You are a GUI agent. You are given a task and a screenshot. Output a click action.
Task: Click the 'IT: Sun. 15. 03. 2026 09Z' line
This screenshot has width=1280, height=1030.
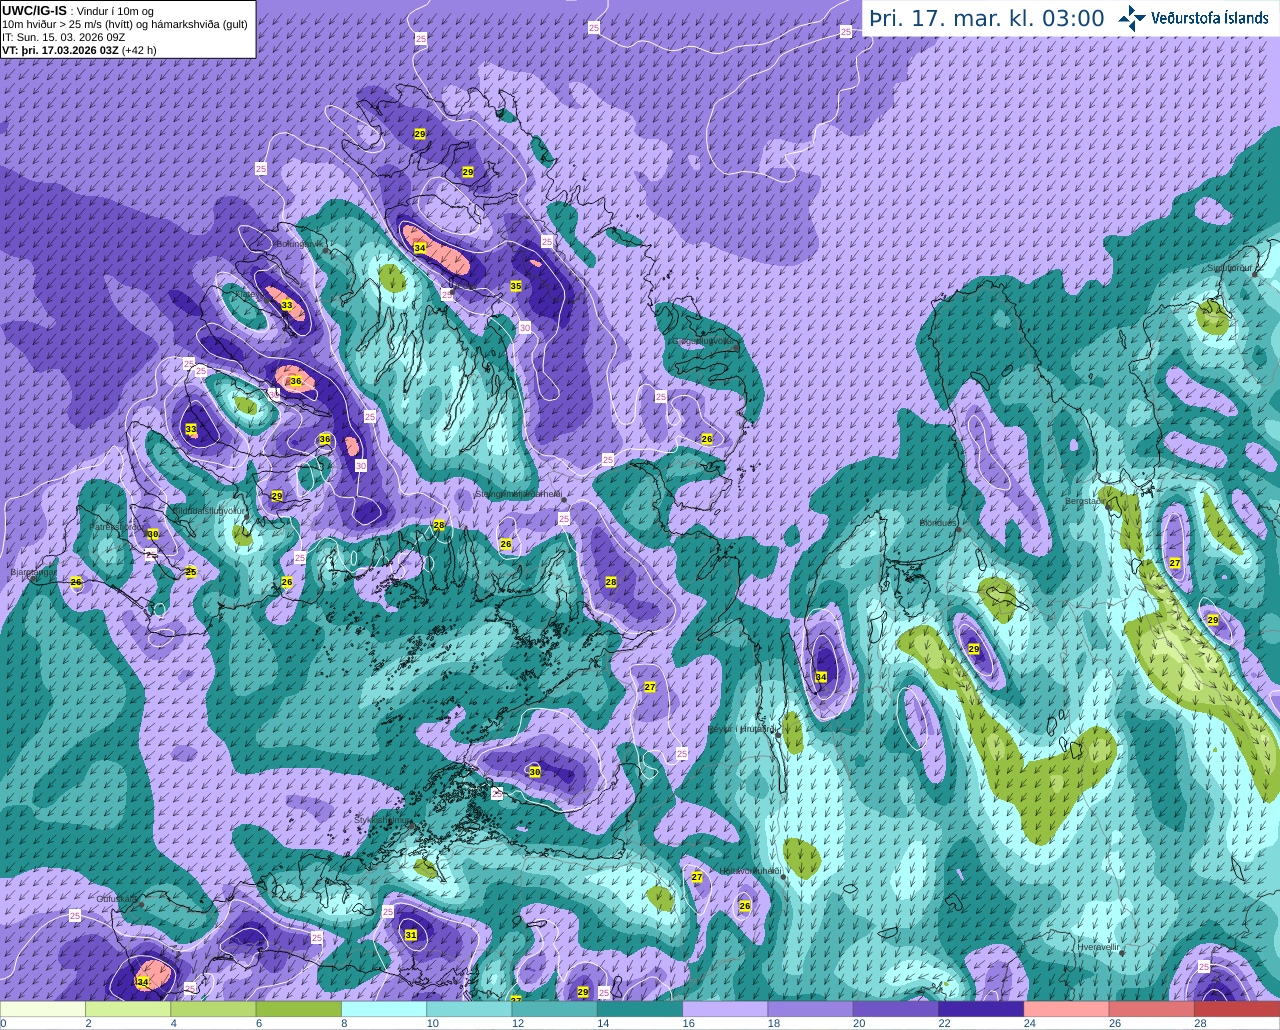coord(64,37)
